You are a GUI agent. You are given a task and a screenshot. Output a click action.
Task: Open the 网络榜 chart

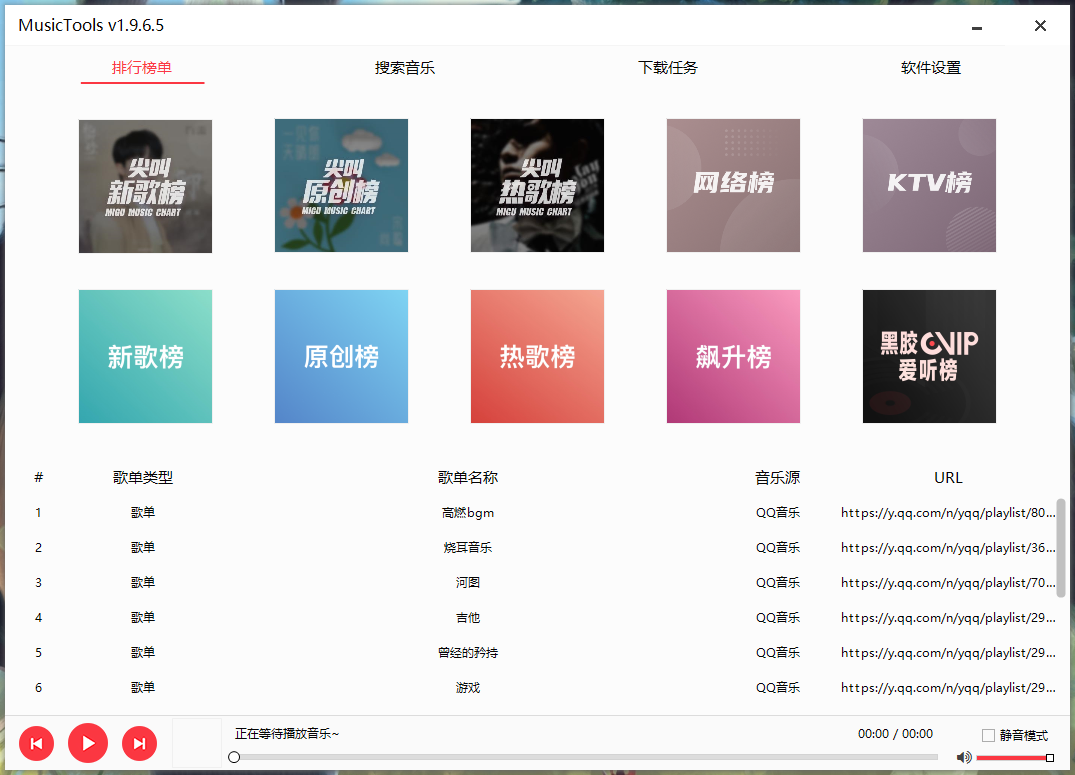[x=733, y=185]
